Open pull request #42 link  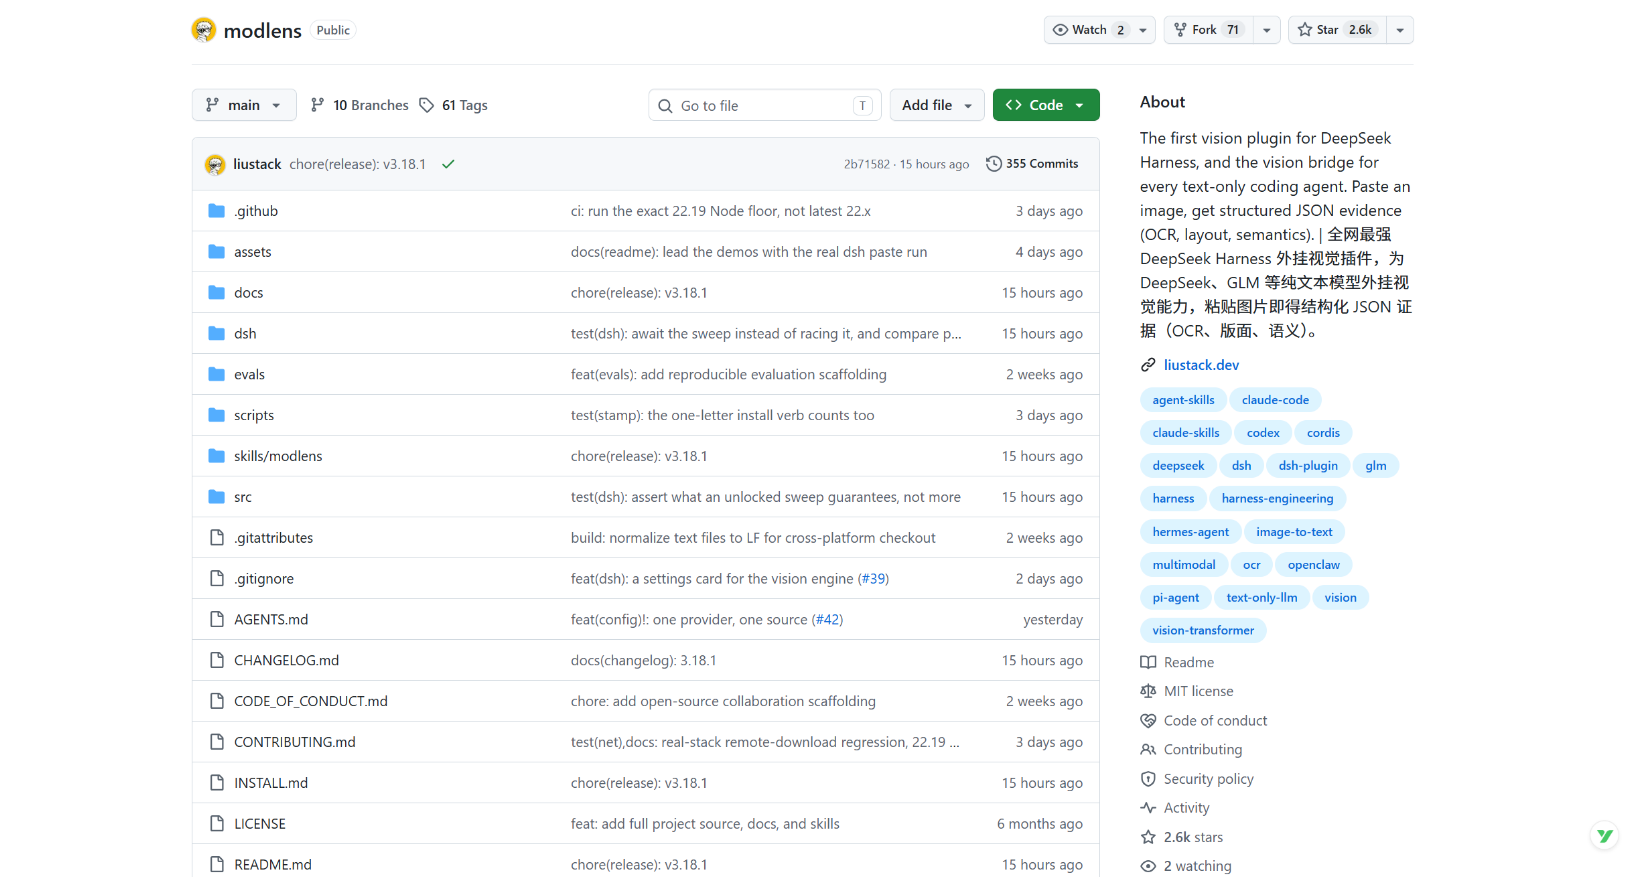(828, 620)
